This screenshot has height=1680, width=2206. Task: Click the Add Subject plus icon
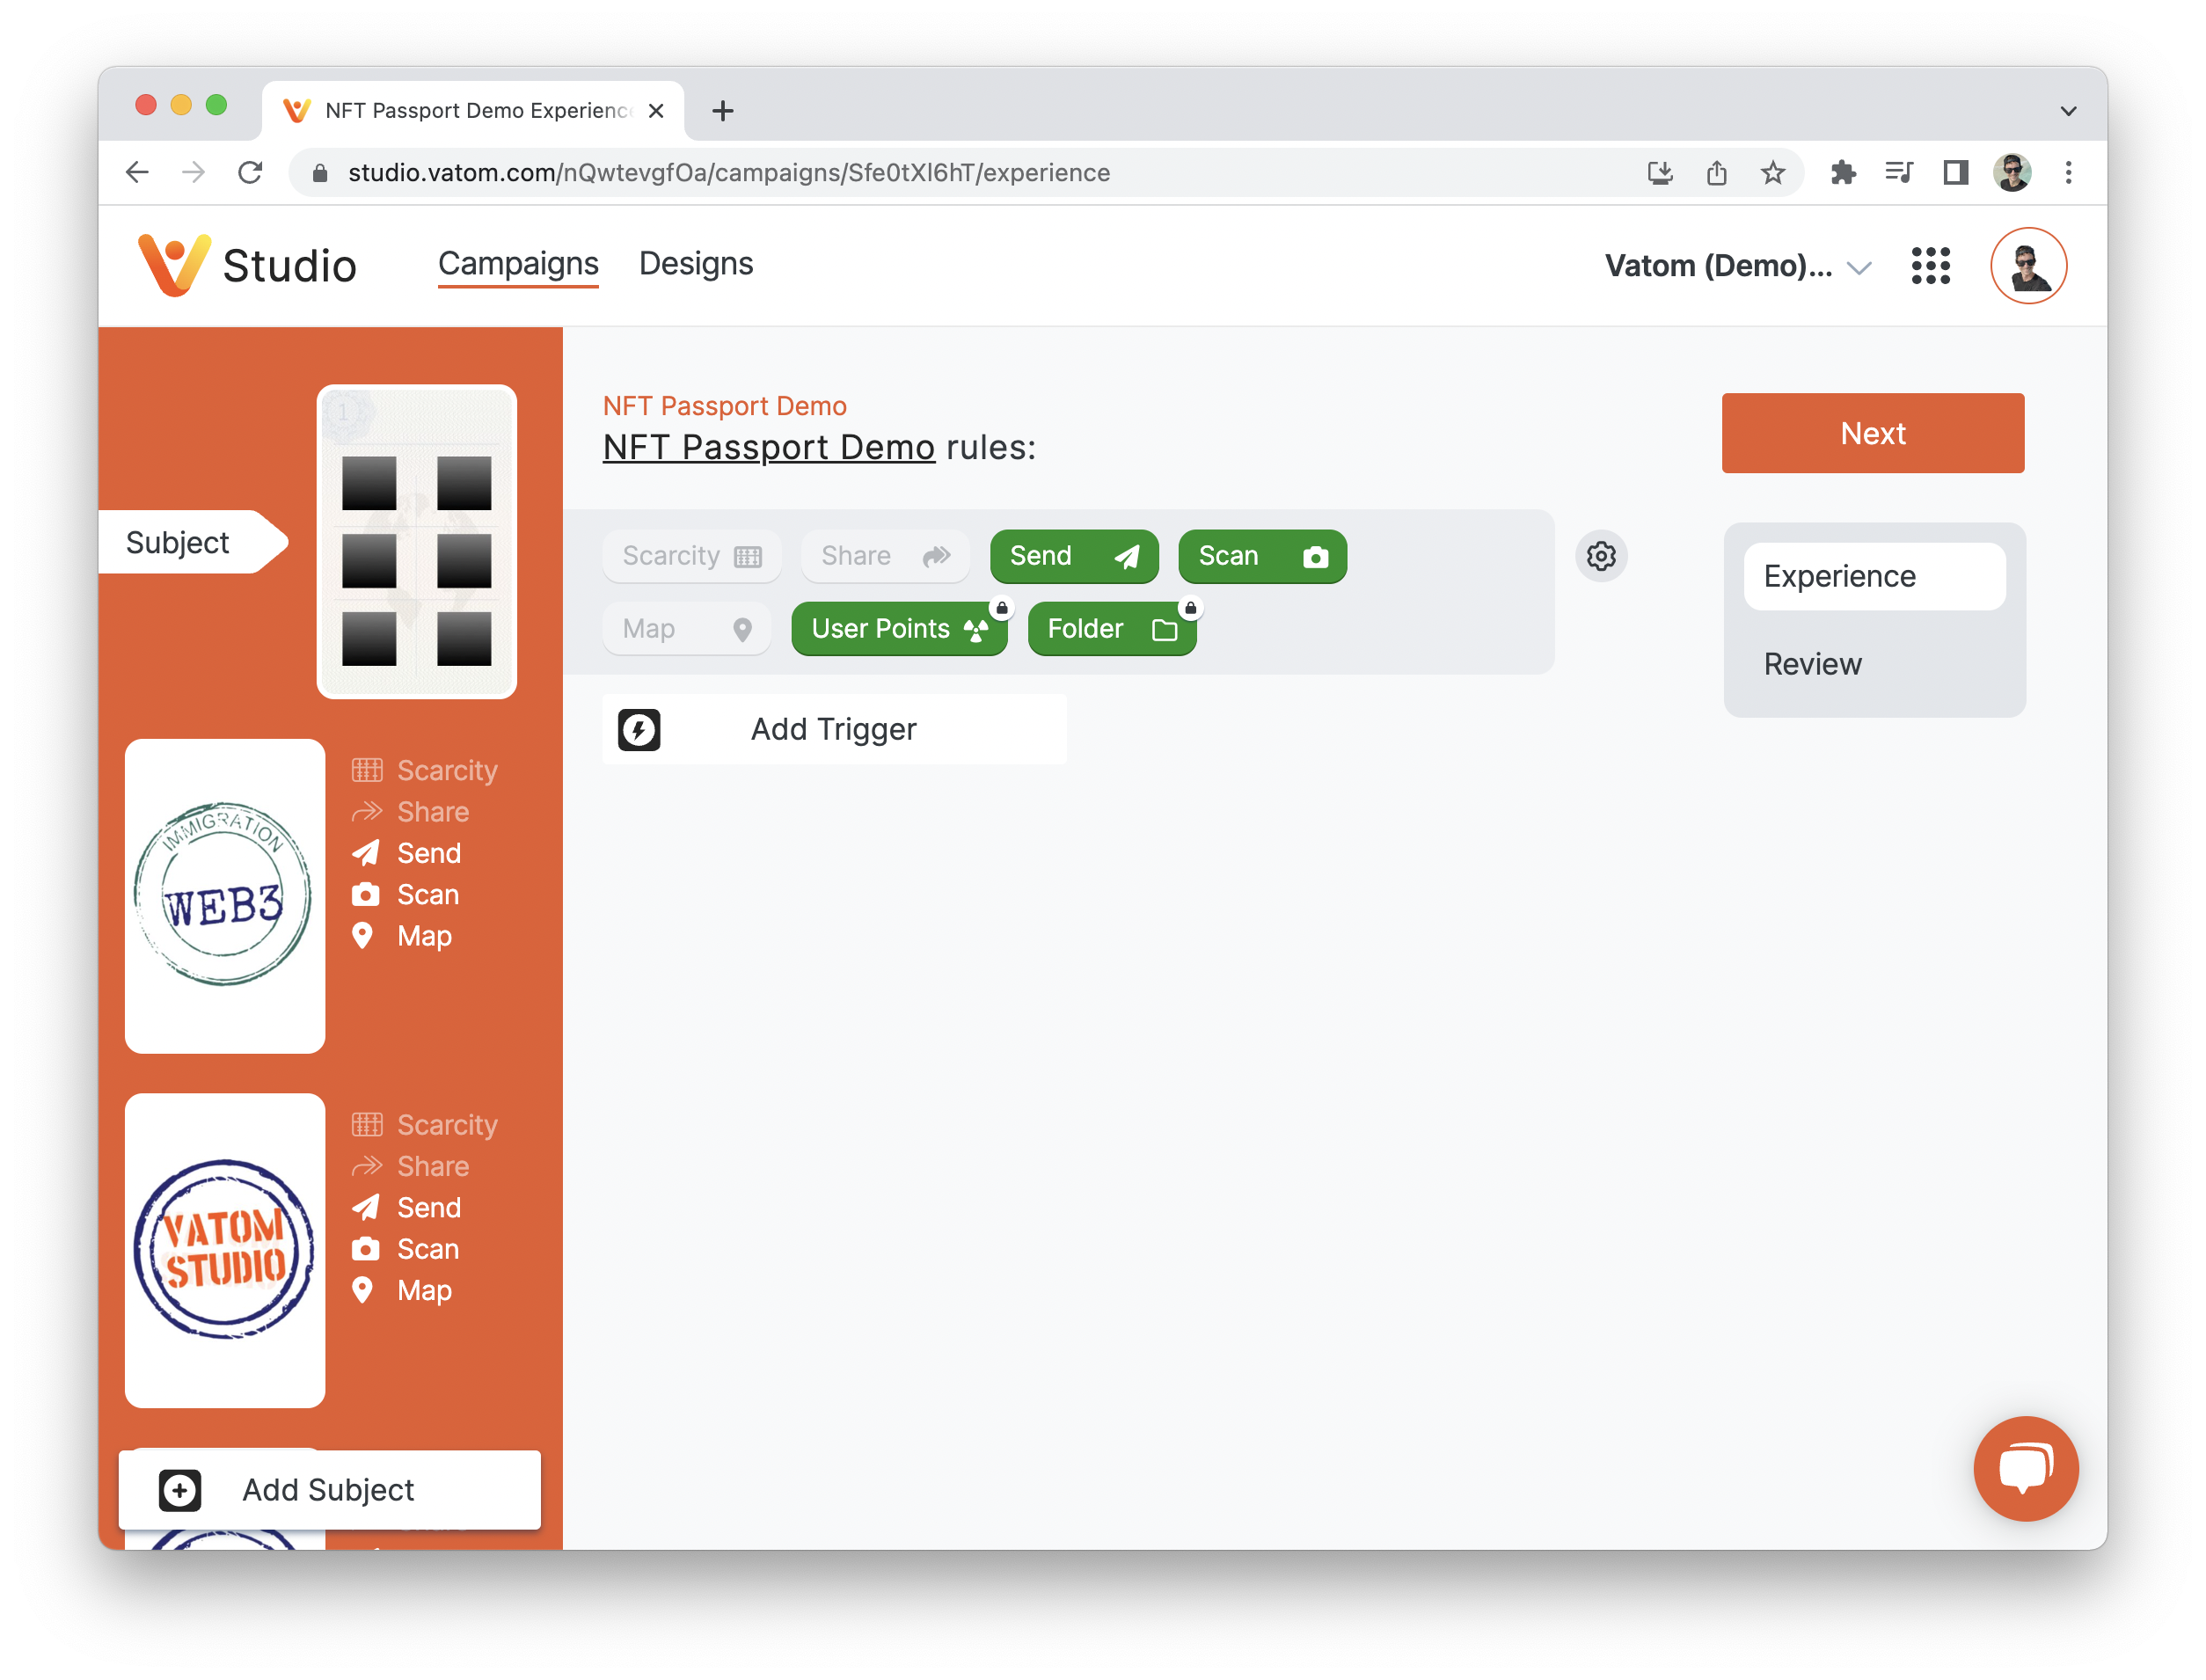coord(180,1489)
